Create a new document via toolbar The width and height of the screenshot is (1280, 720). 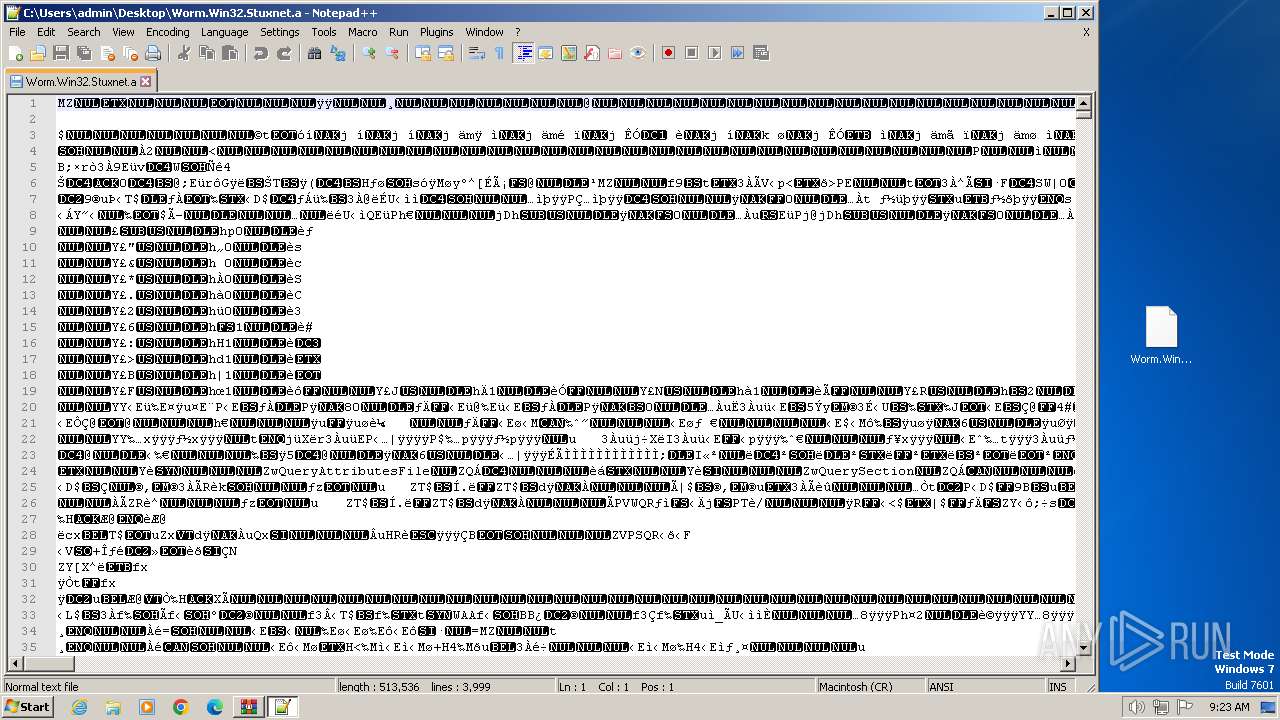click(x=16, y=53)
